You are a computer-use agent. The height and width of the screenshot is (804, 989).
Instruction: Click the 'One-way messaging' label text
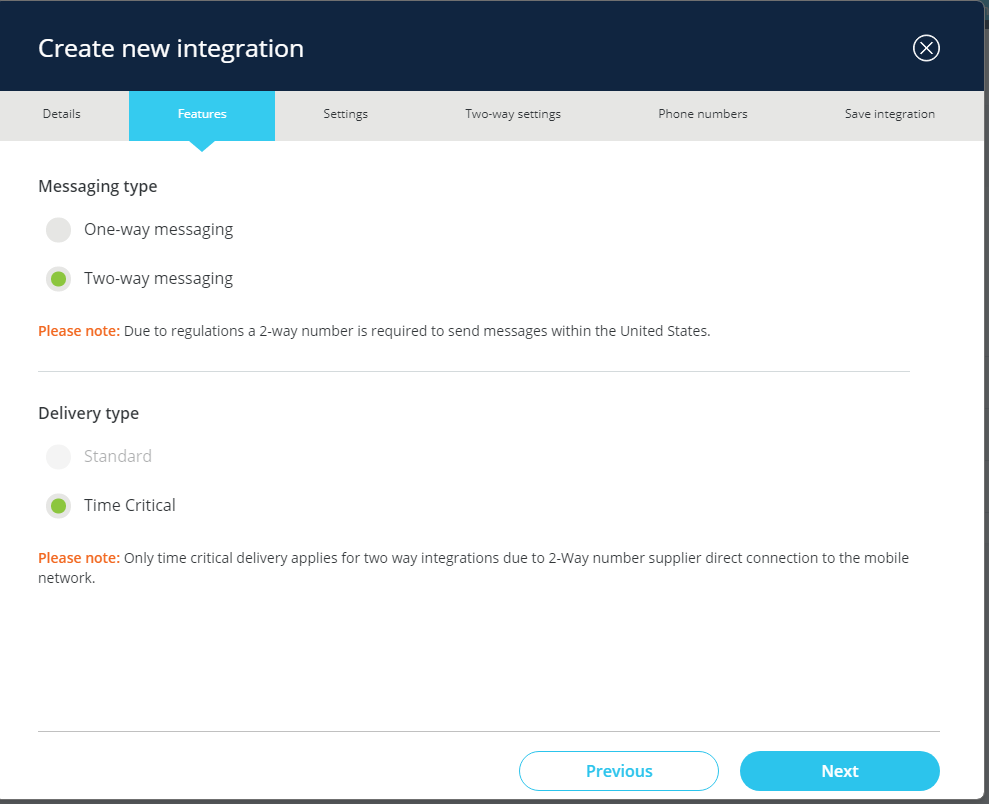(158, 230)
